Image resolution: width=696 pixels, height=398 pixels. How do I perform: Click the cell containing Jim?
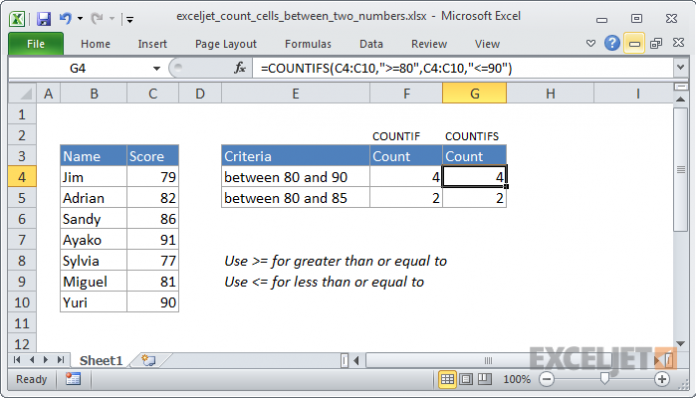[94, 177]
